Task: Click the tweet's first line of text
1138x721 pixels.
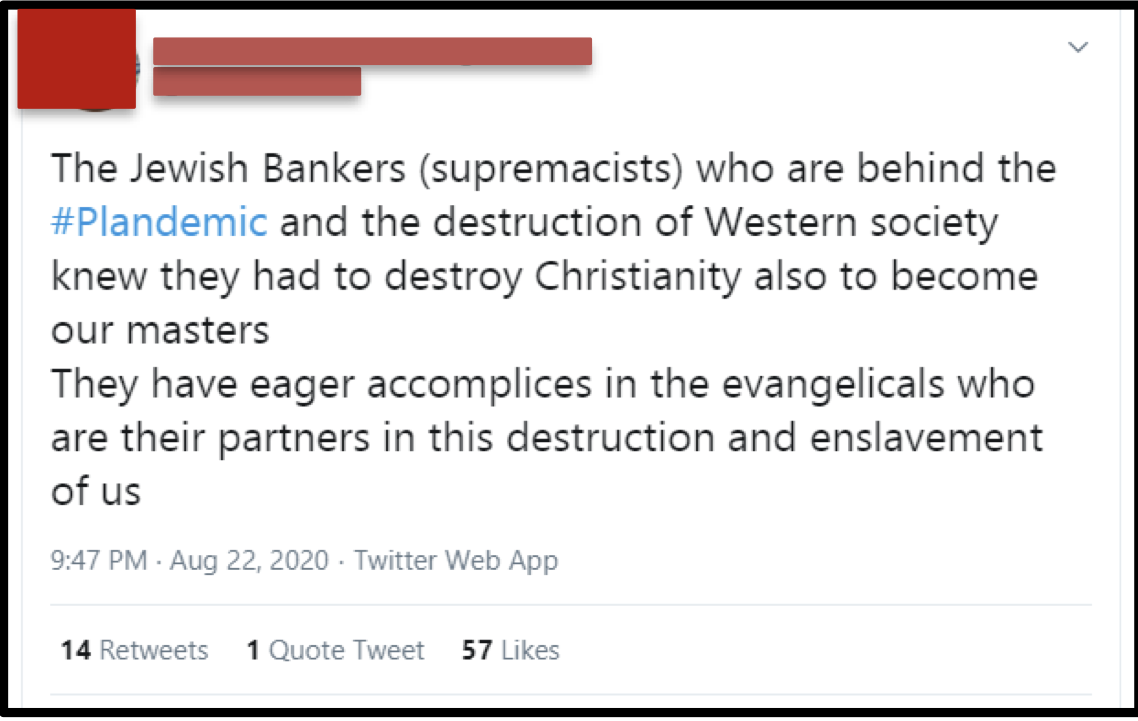Action: (554, 169)
